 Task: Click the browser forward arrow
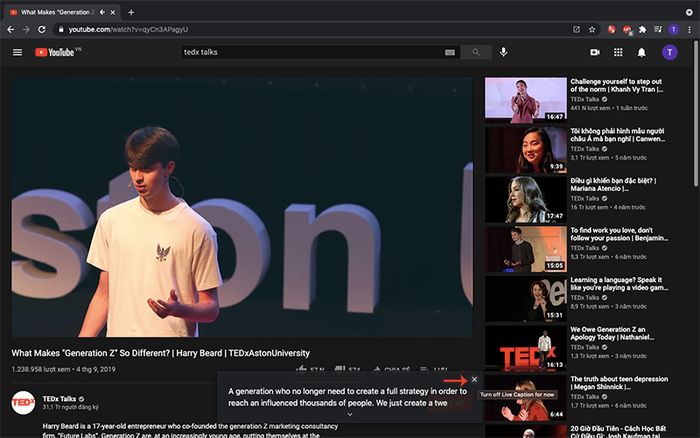coord(26,29)
